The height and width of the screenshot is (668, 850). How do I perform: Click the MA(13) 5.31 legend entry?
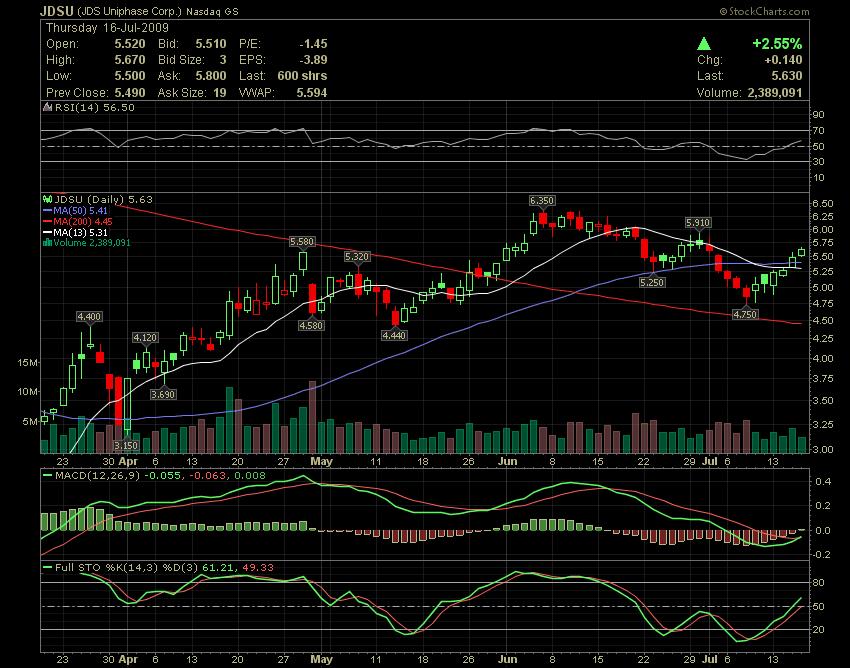coord(80,233)
